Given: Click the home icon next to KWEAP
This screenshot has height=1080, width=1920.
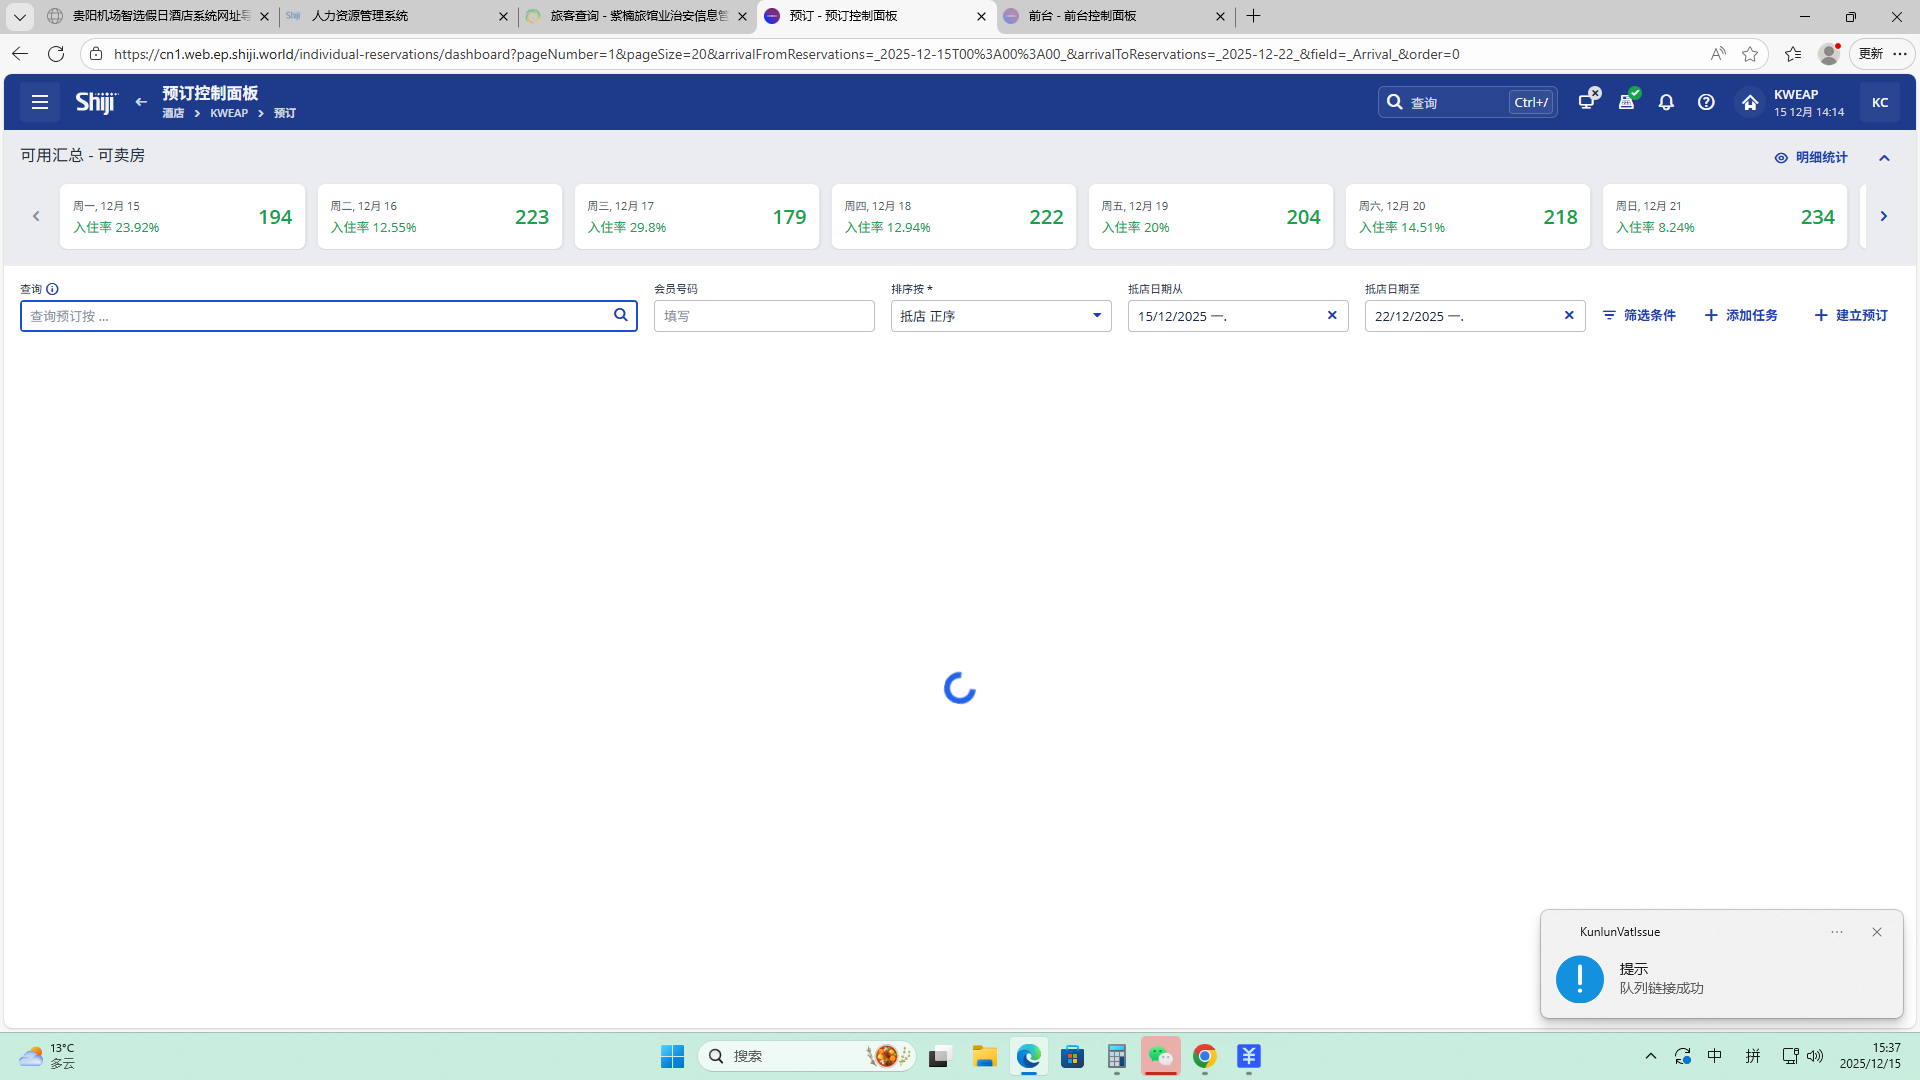Looking at the screenshot, I should pos(1750,102).
